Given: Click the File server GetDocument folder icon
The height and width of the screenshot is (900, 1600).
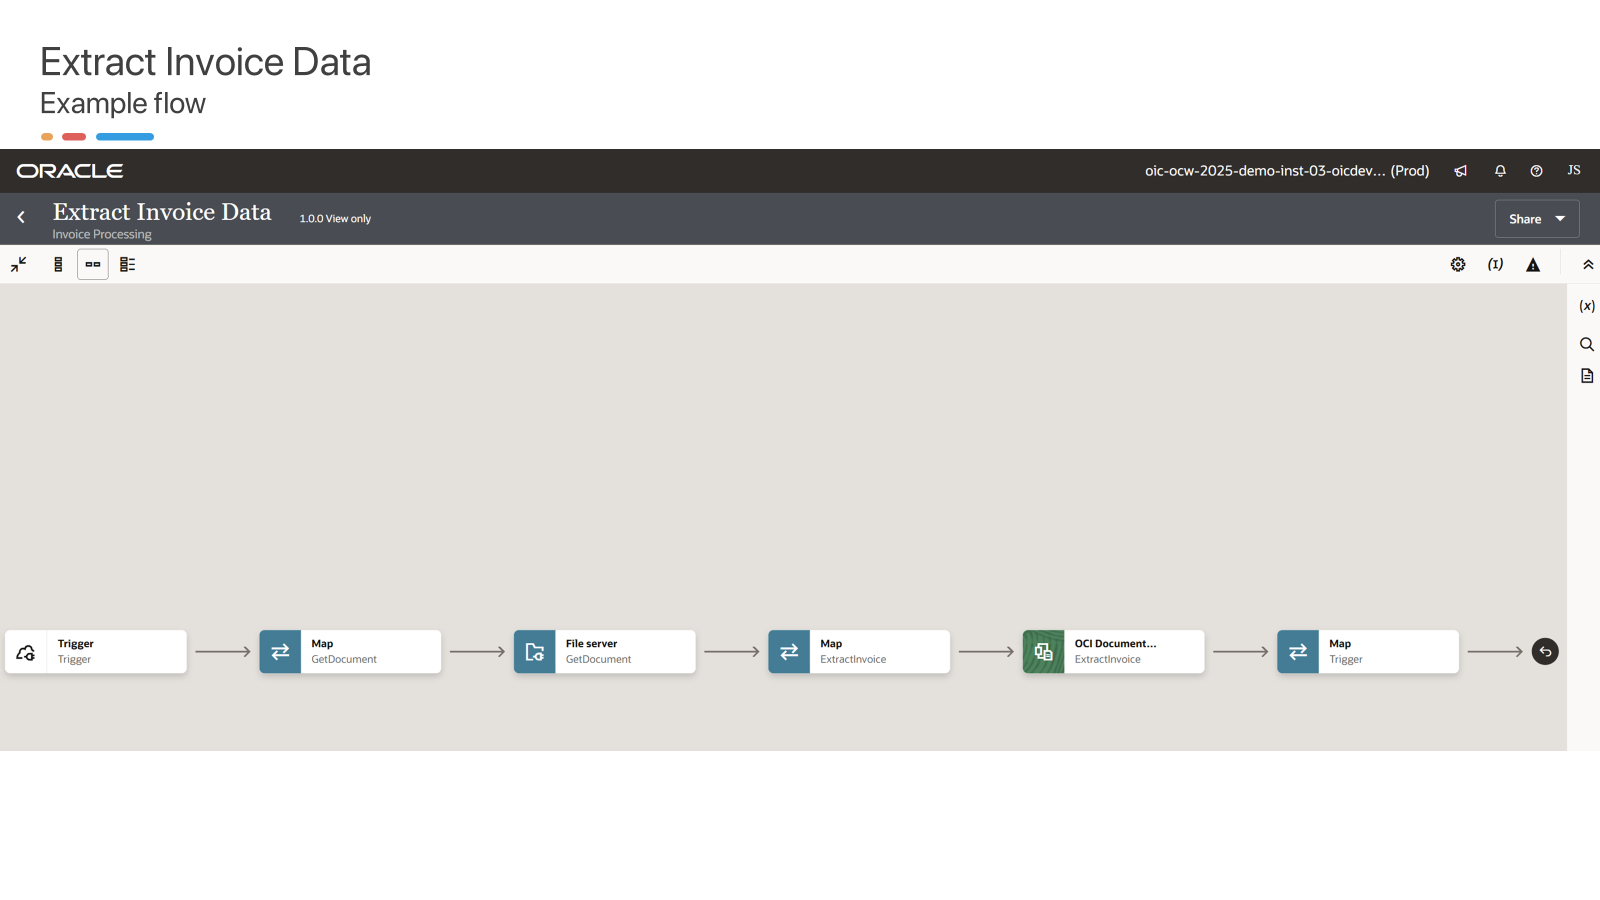Looking at the screenshot, I should tap(534, 651).
